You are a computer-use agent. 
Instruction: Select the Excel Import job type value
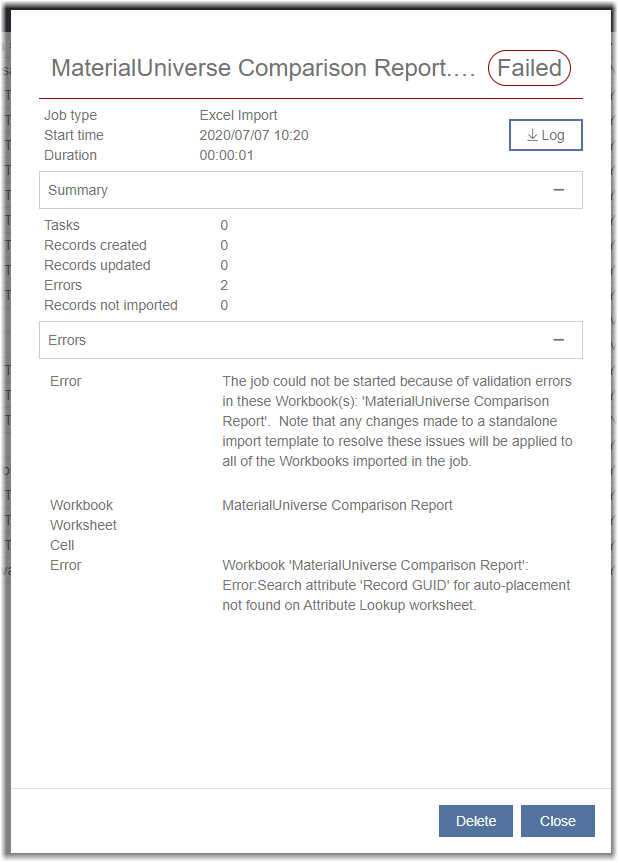tap(238, 115)
